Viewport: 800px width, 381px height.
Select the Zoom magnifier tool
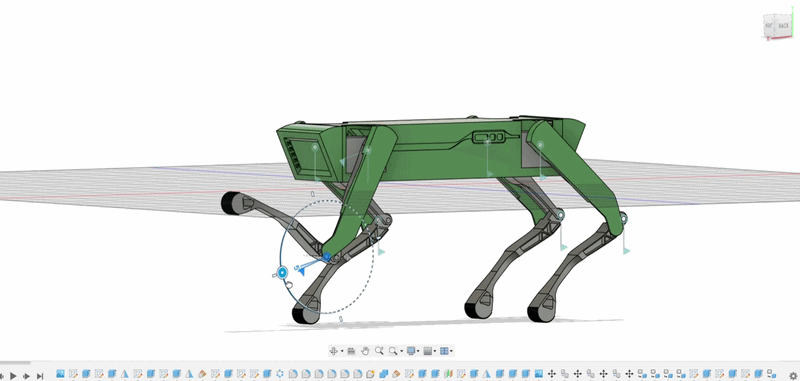[x=379, y=350]
